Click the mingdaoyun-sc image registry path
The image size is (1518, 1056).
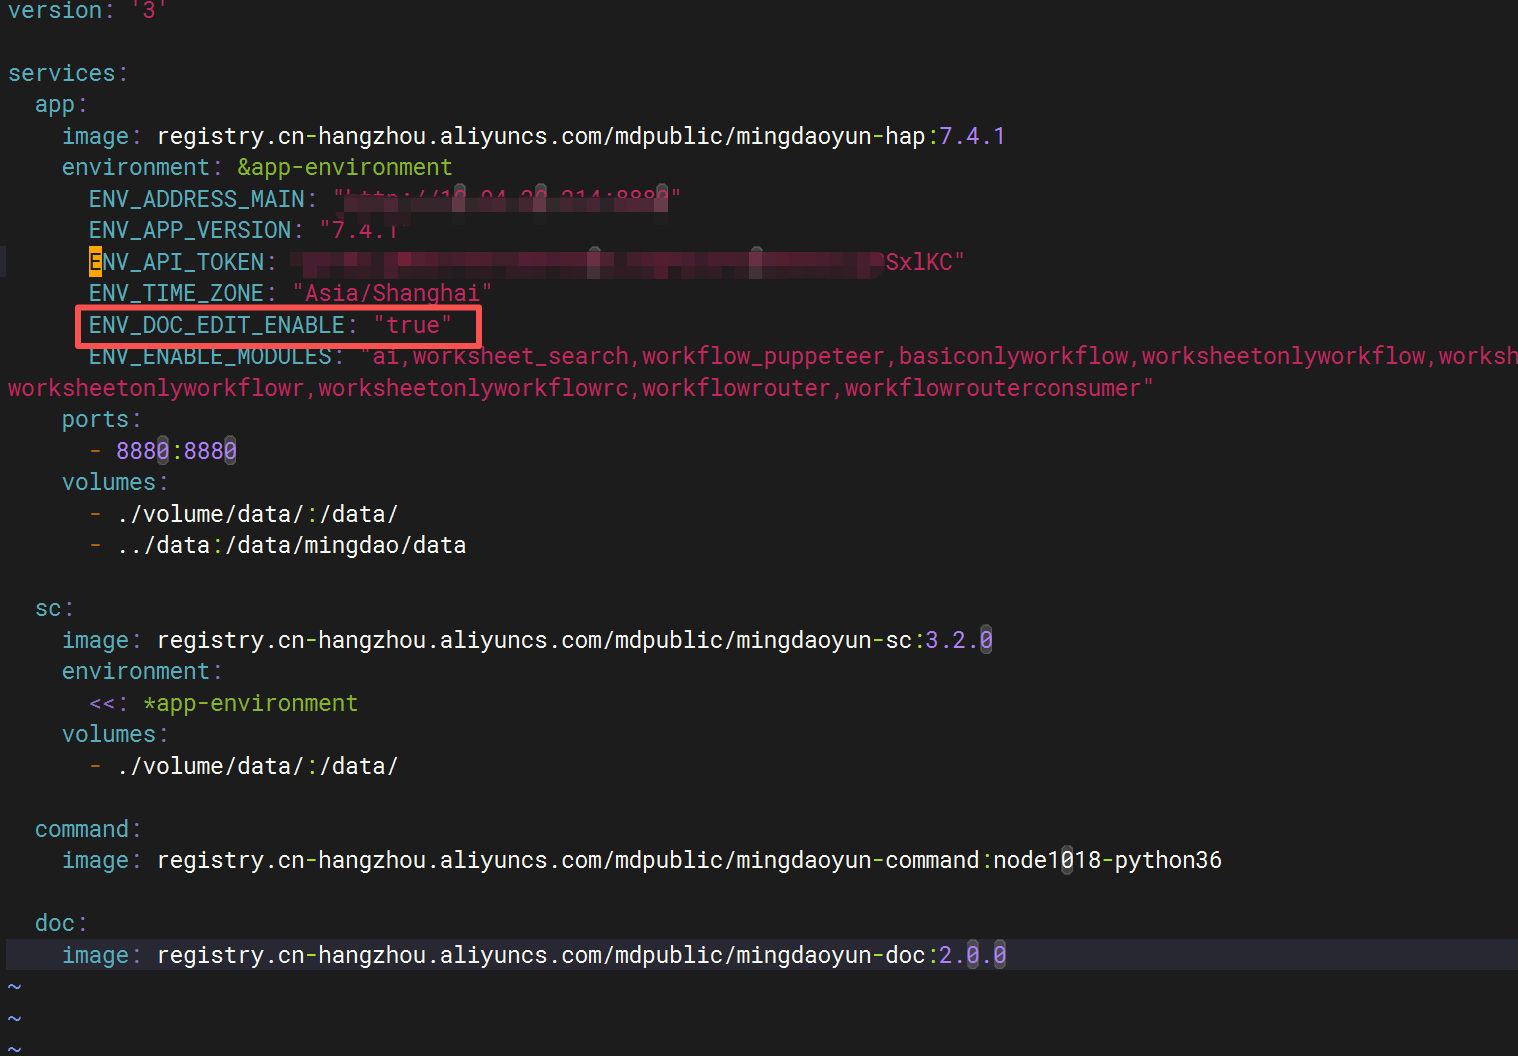click(535, 640)
